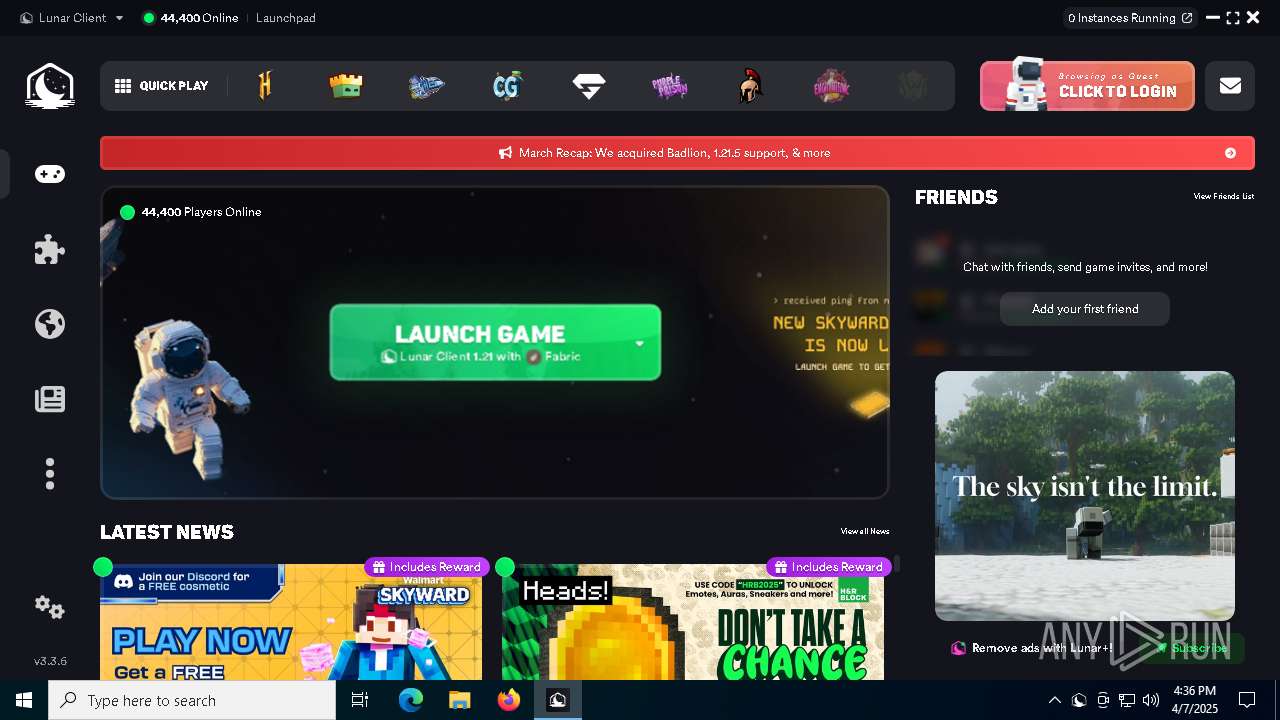1280x720 pixels.
Task: Add your first friend
Action: tap(1085, 309)
